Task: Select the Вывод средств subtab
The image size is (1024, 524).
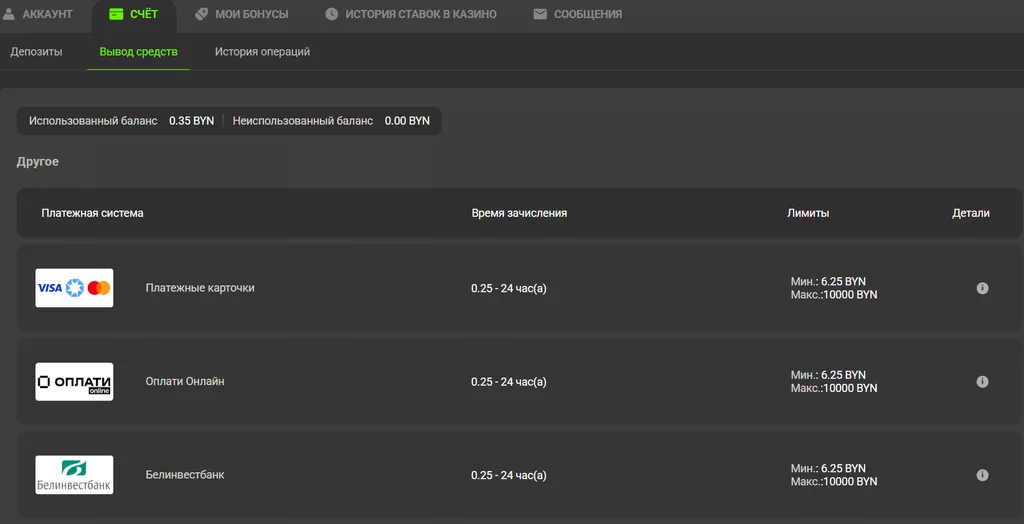Action: [x=138, y=52]
